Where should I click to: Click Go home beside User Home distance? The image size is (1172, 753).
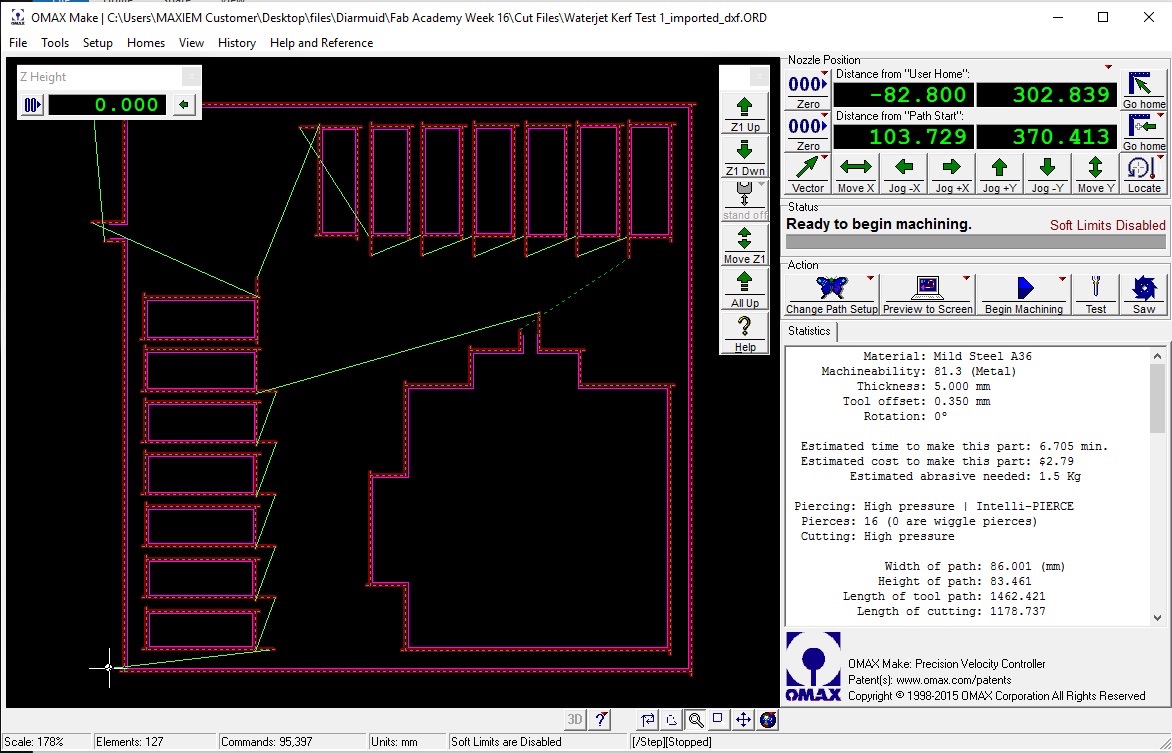tap(1143, 90)
